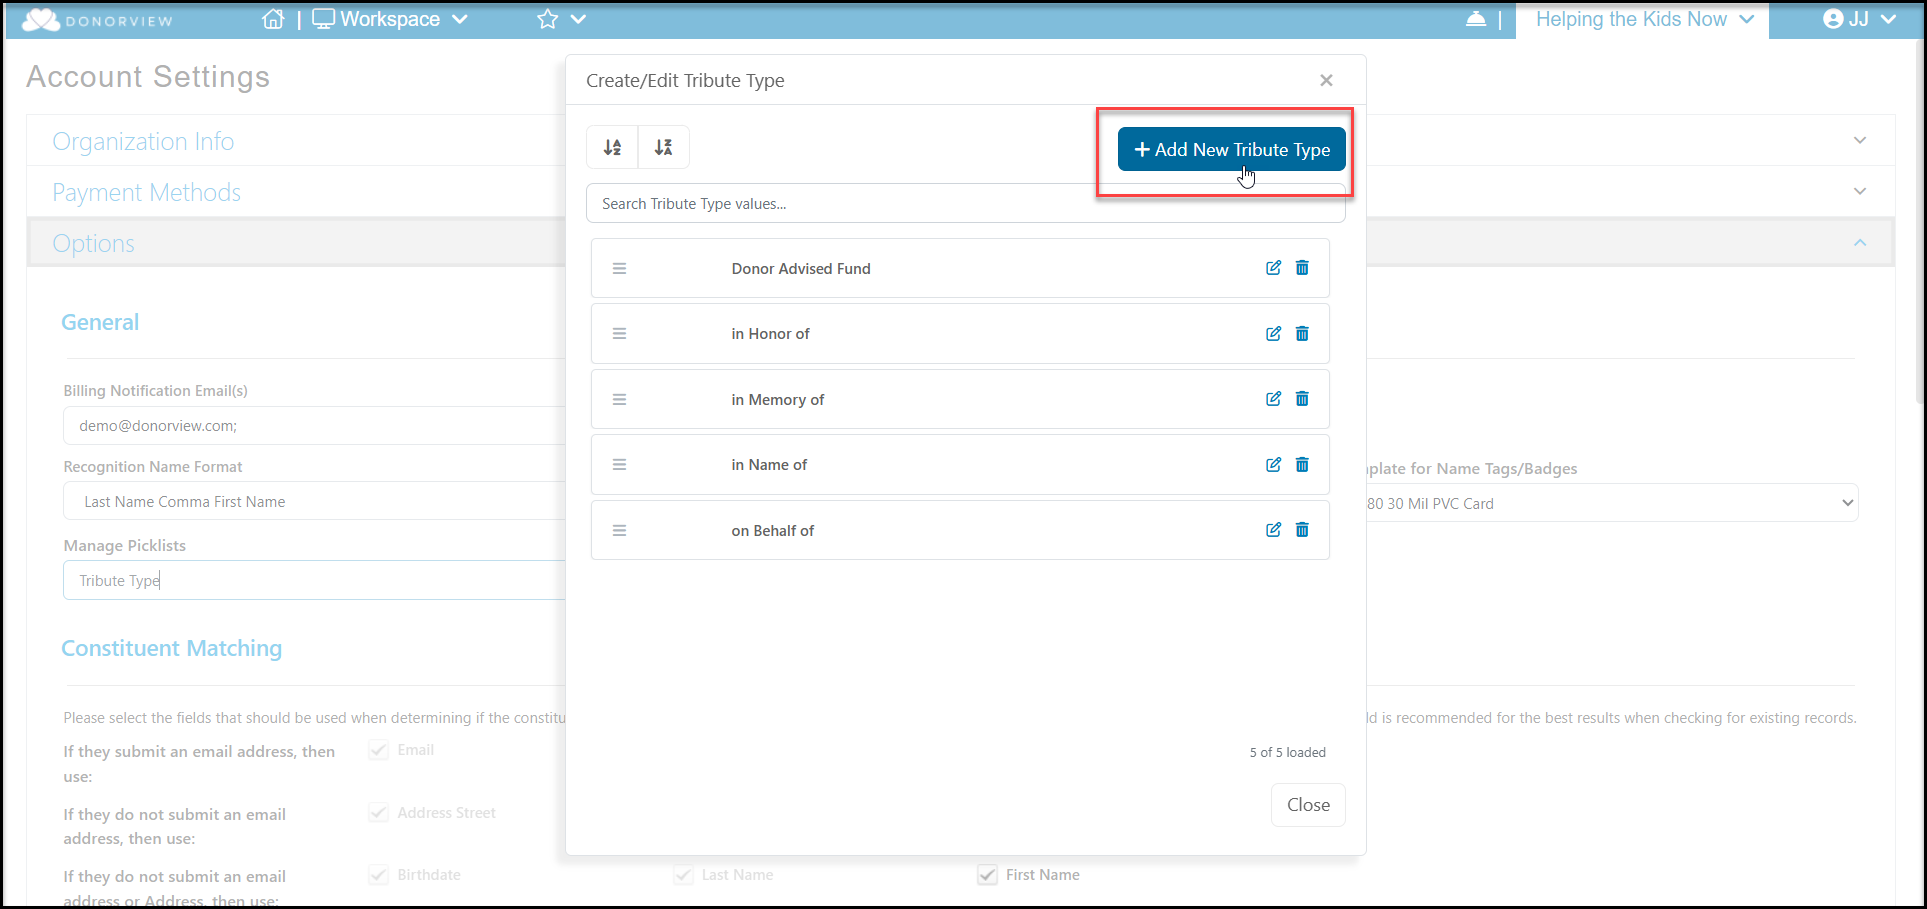Click the Billing Notification Email field
The height and width of the screenshot is (909, 1927).
[315, 425]
